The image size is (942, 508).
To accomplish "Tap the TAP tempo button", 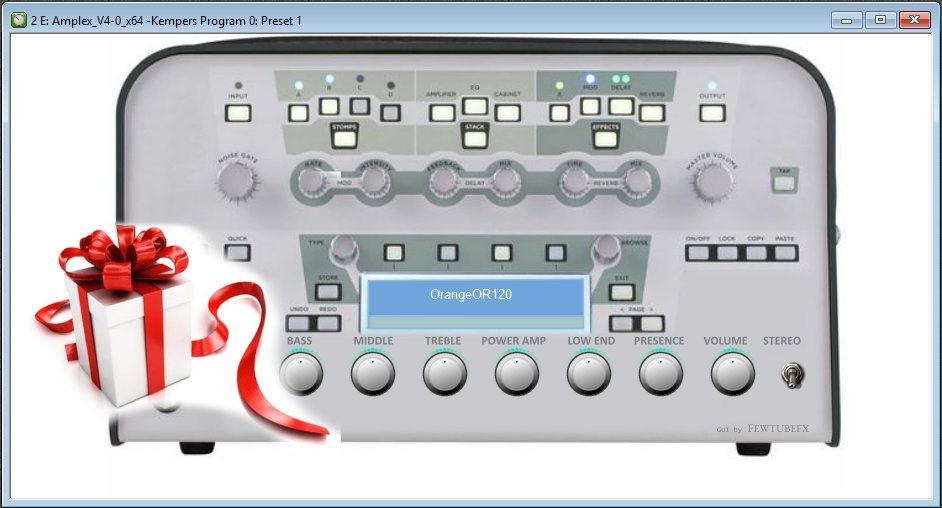I will point(784,183).
